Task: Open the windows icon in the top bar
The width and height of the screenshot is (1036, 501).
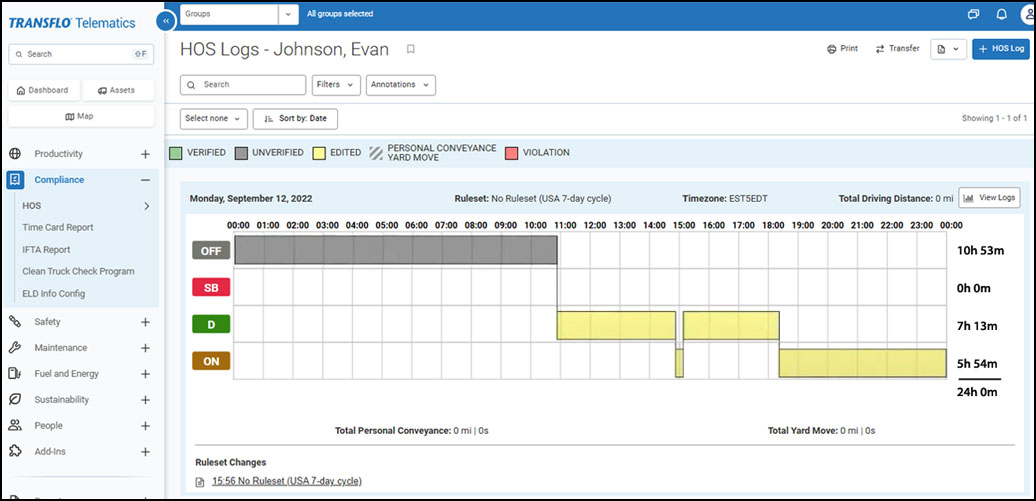Action: click(974, 14)
